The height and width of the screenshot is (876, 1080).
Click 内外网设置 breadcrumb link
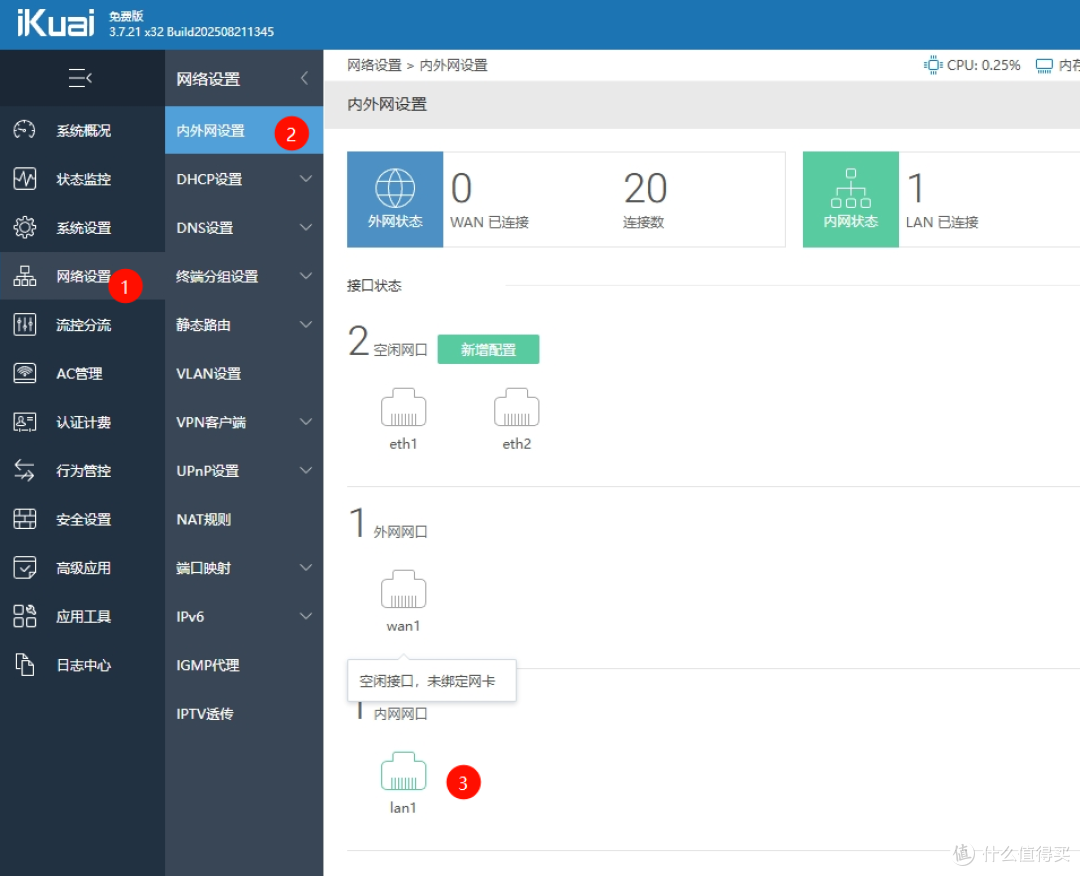point(453,65)
